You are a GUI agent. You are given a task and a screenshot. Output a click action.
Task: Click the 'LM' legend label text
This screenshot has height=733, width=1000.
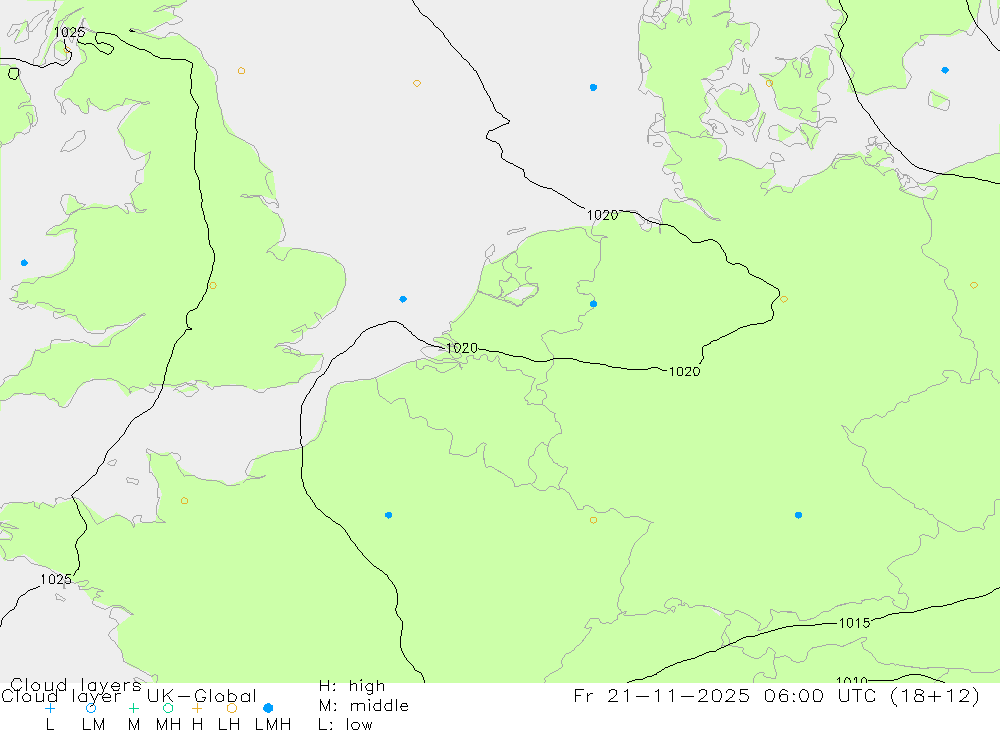point(93,725)
